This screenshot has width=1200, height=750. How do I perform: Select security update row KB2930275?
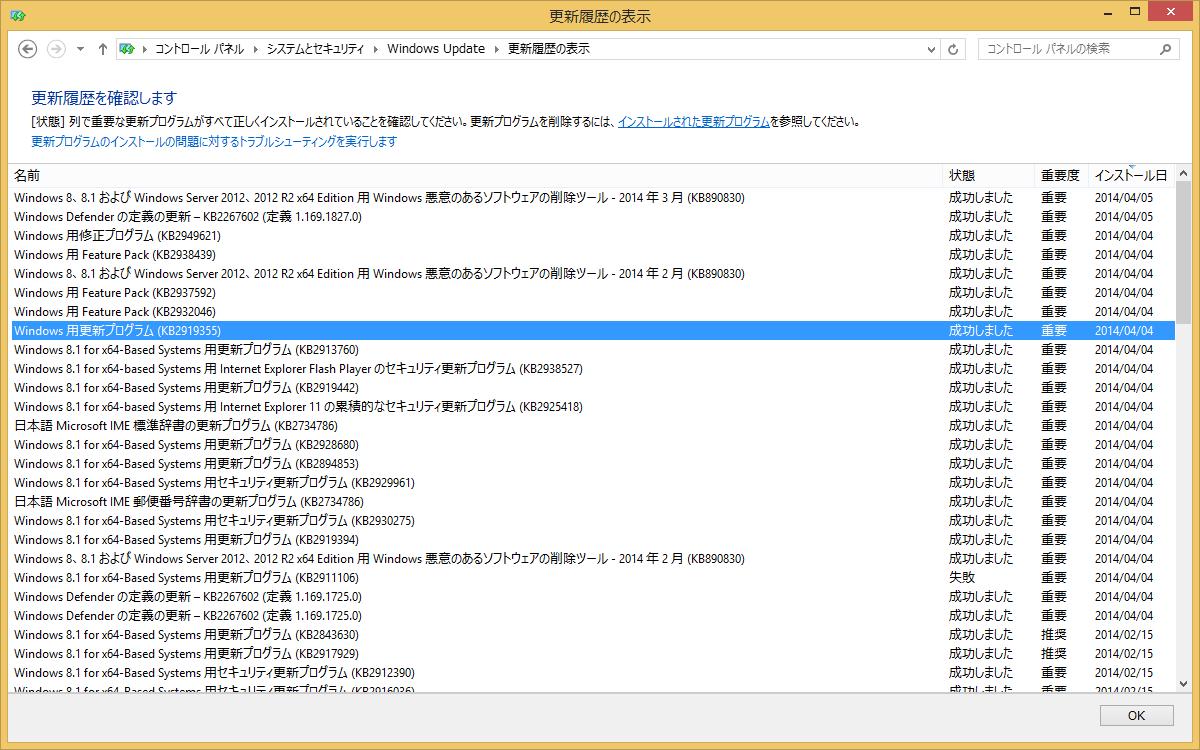pyautogui.click(x=593, y=521)
